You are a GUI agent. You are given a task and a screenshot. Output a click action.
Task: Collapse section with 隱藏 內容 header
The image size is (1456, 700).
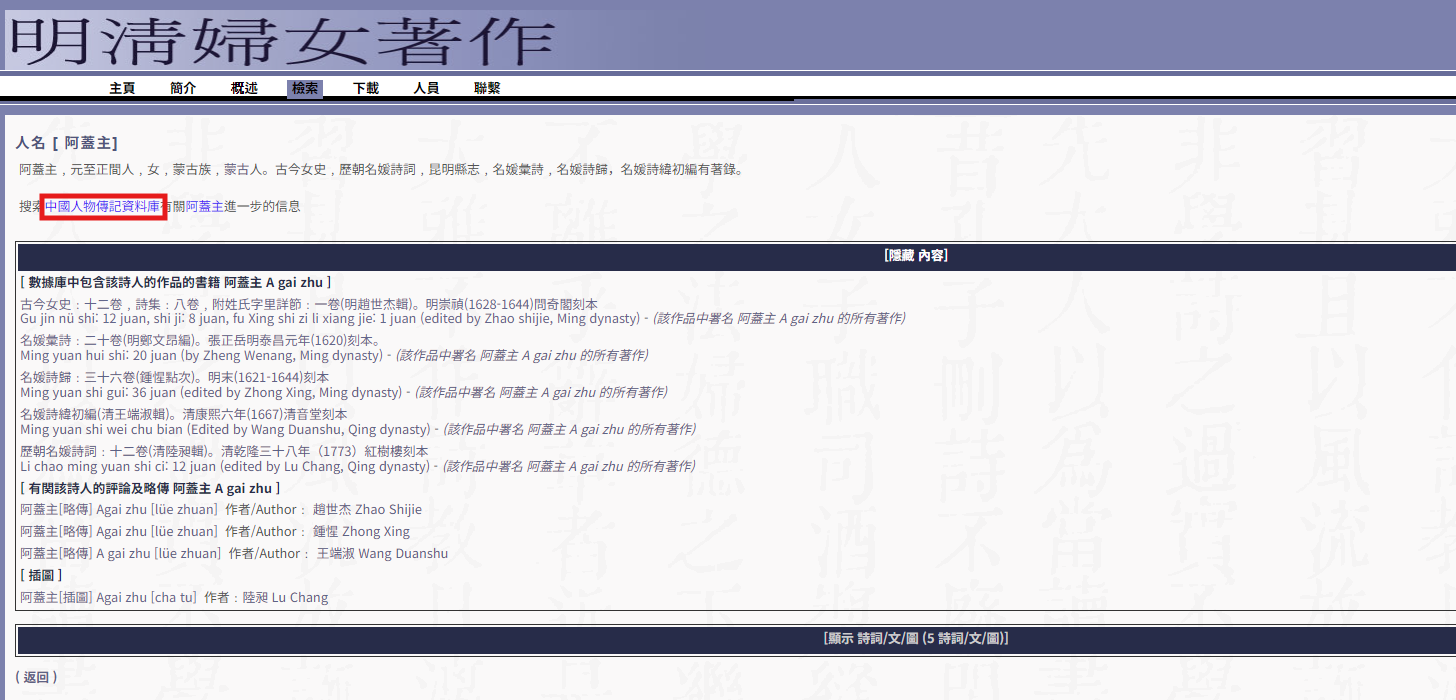pos(915,256)
